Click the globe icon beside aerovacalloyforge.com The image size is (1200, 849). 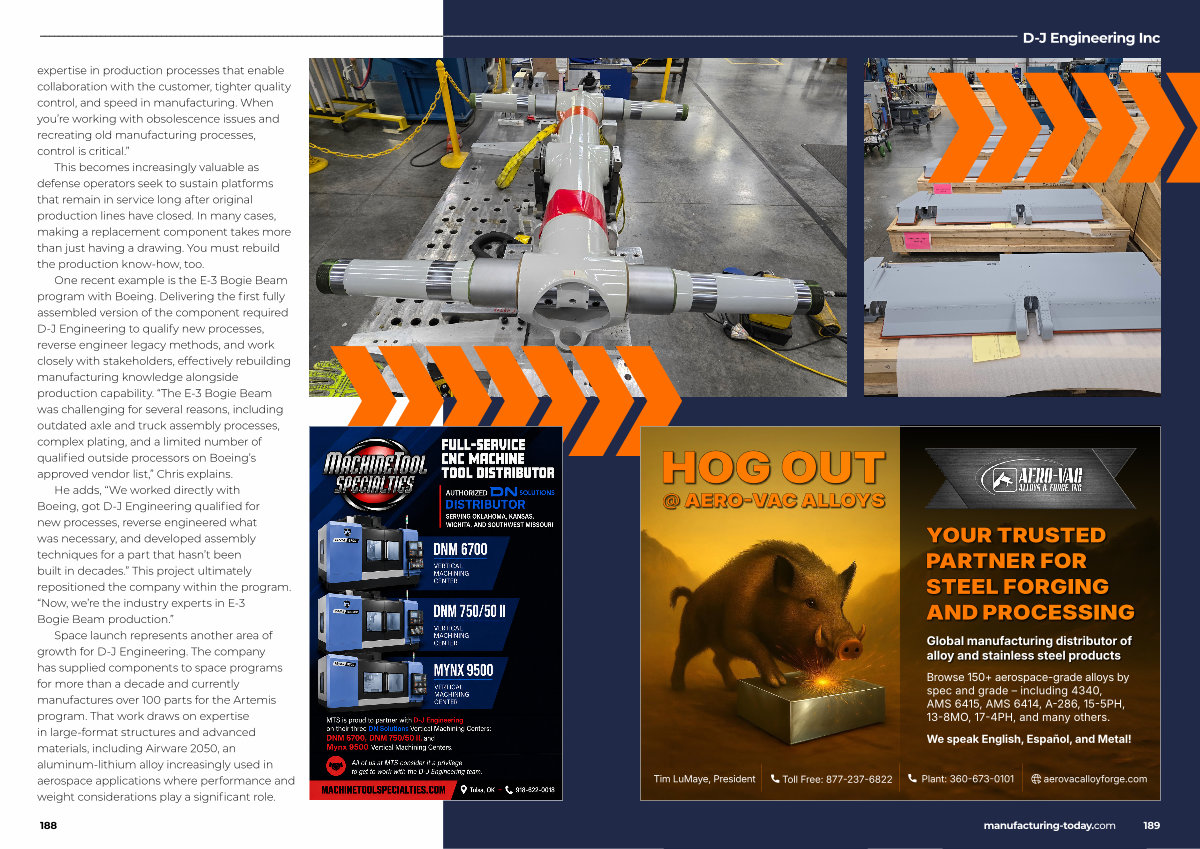coord(1036,778)
